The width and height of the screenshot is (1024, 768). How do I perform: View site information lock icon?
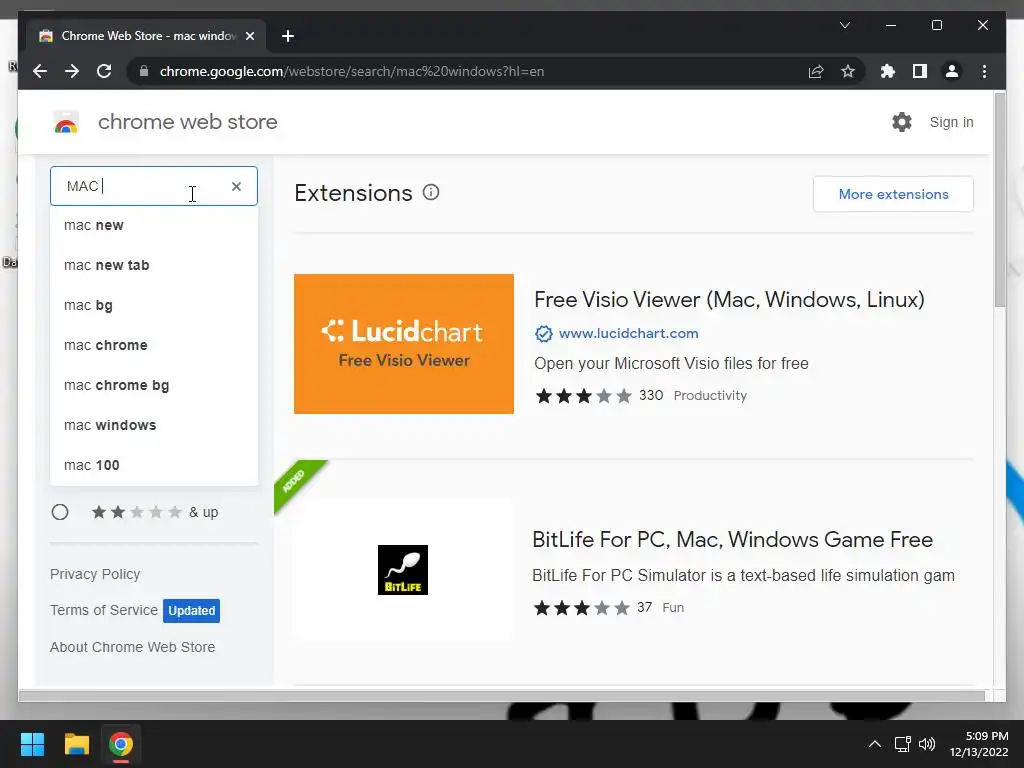point(144,71)
